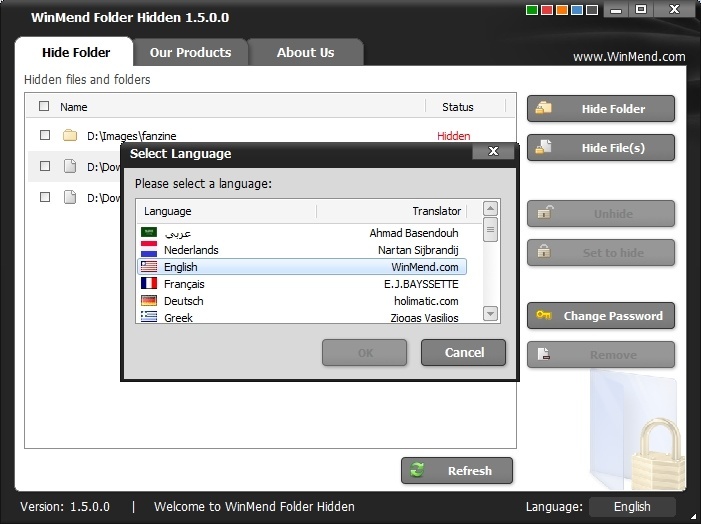Image resolution: width=701 pixels, height=524 pixels.
Task: Click the Remove button
Action: point(600,355)
